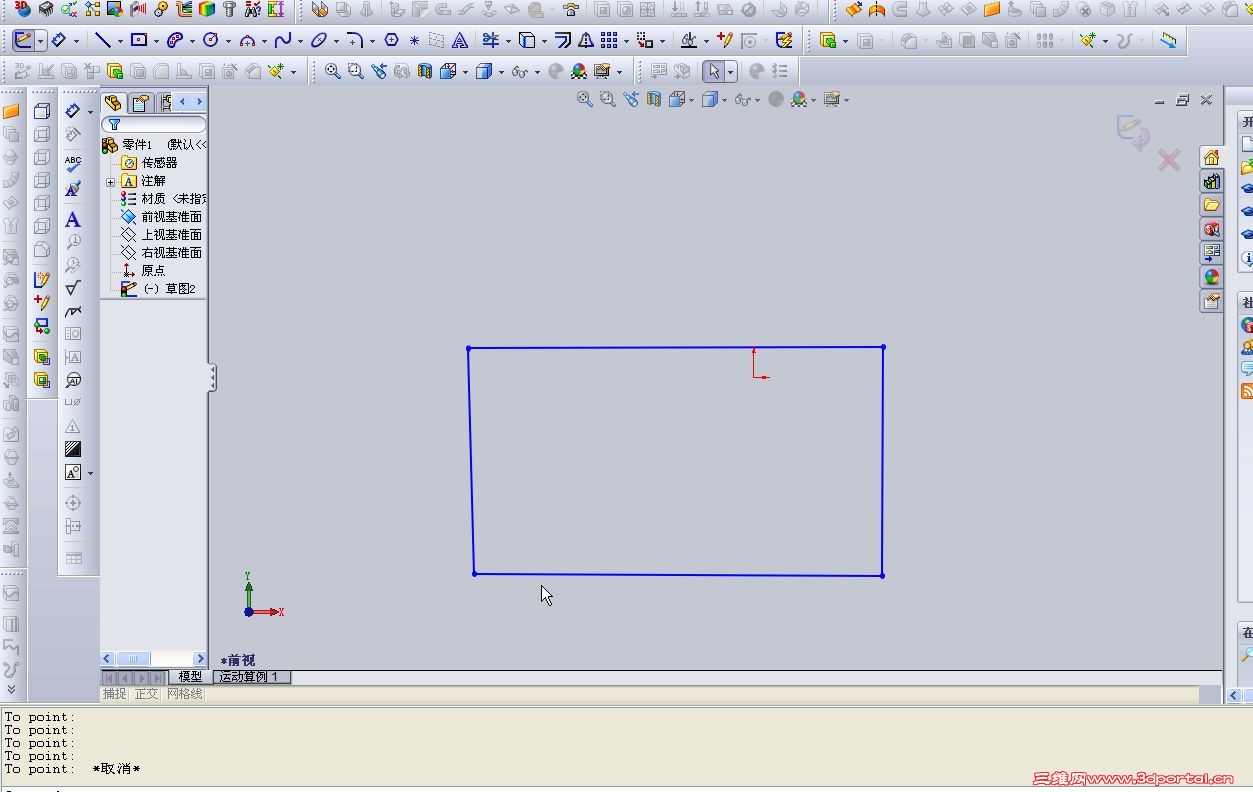Select the Convert Entities tool
Viewport: 1253px width, 792px height.
(x=527, y=41)
